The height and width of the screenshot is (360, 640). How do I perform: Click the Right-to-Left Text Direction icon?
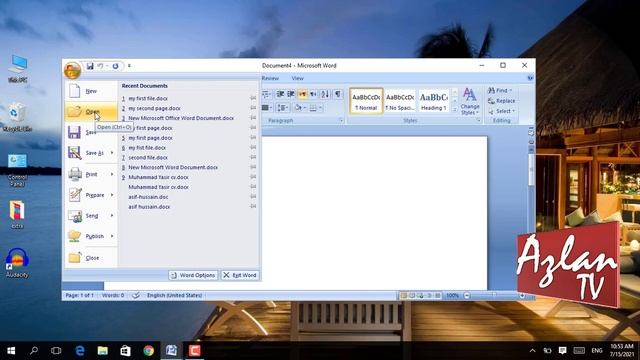pyautogui.click(x=313, y=94)
